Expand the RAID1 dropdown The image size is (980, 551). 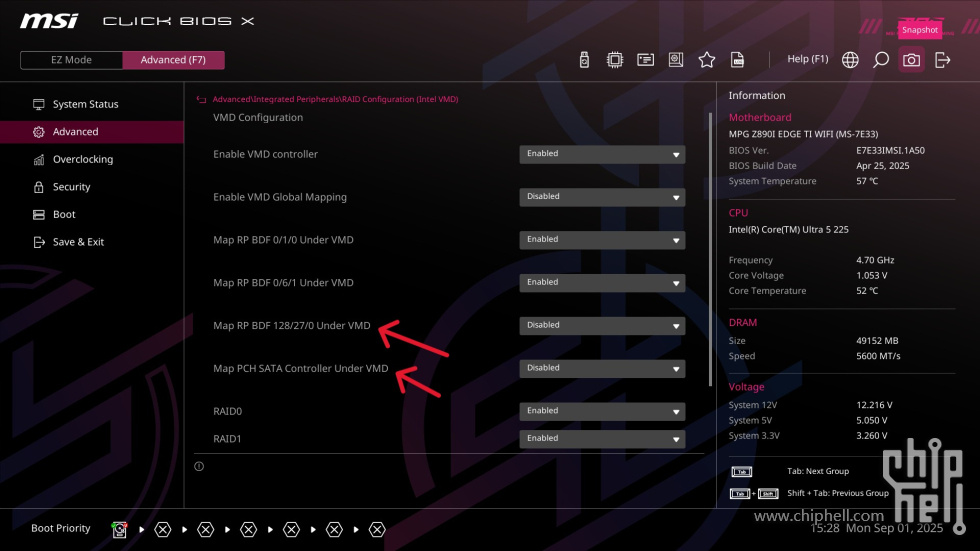click(602, 439)
